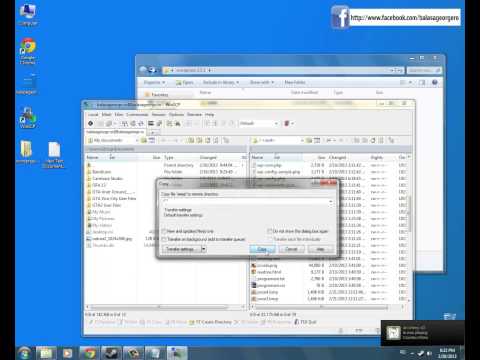The image size is (480, 360).
Task: Click F7 Create Directory in bottom bar
Action: (210, 322)
